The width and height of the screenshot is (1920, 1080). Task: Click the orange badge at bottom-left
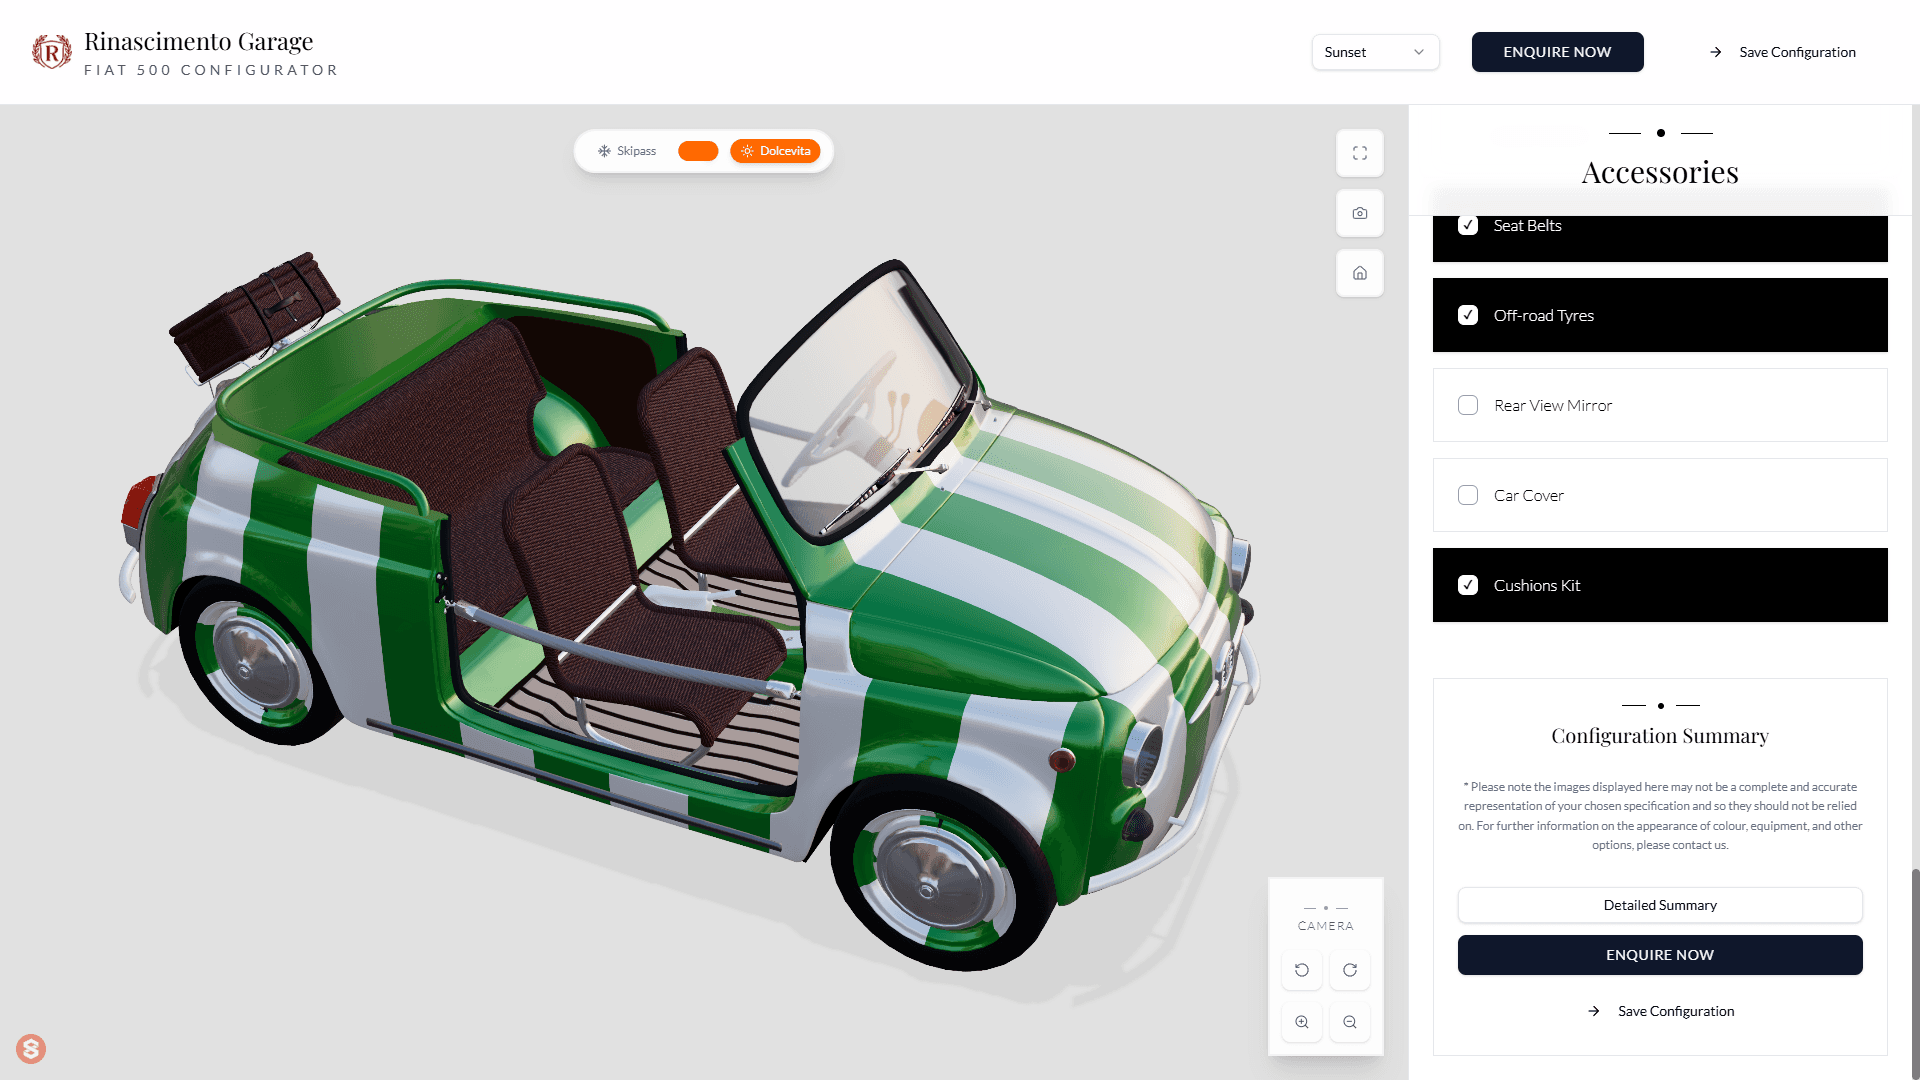coord(31,1048)
